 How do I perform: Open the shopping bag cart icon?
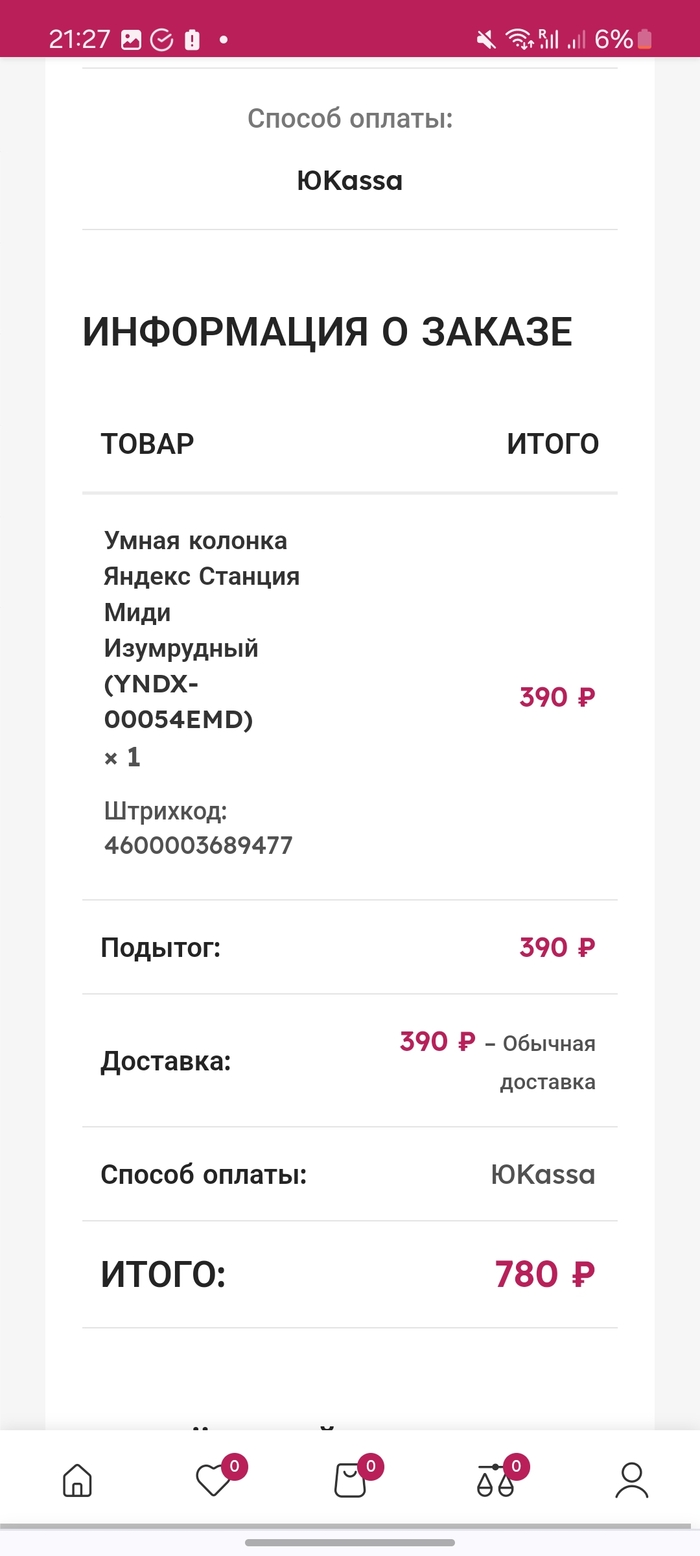pyautogui.click(x=350, y=1480)
